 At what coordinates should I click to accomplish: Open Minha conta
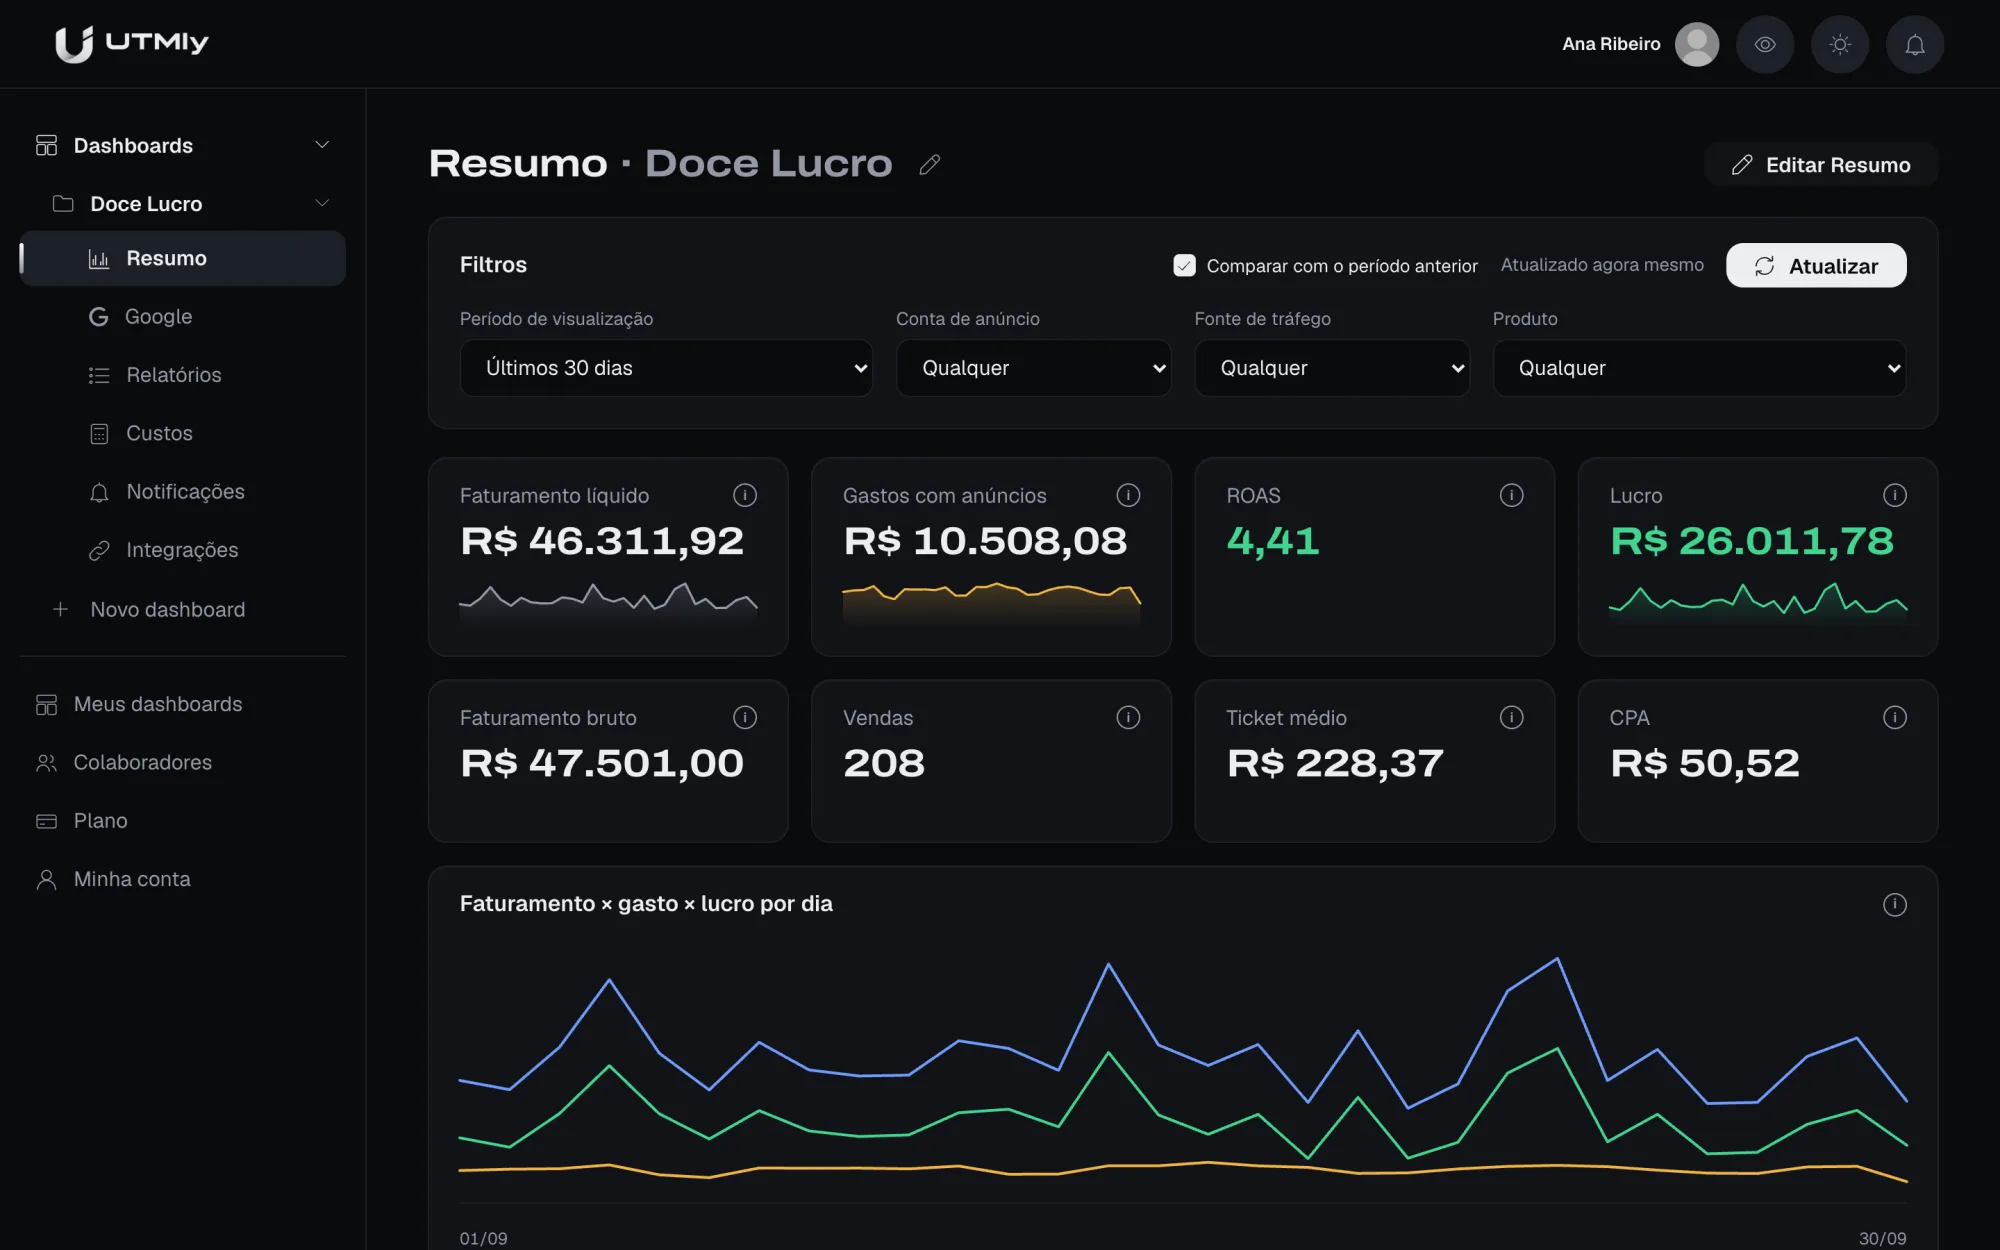pos(183,879)
